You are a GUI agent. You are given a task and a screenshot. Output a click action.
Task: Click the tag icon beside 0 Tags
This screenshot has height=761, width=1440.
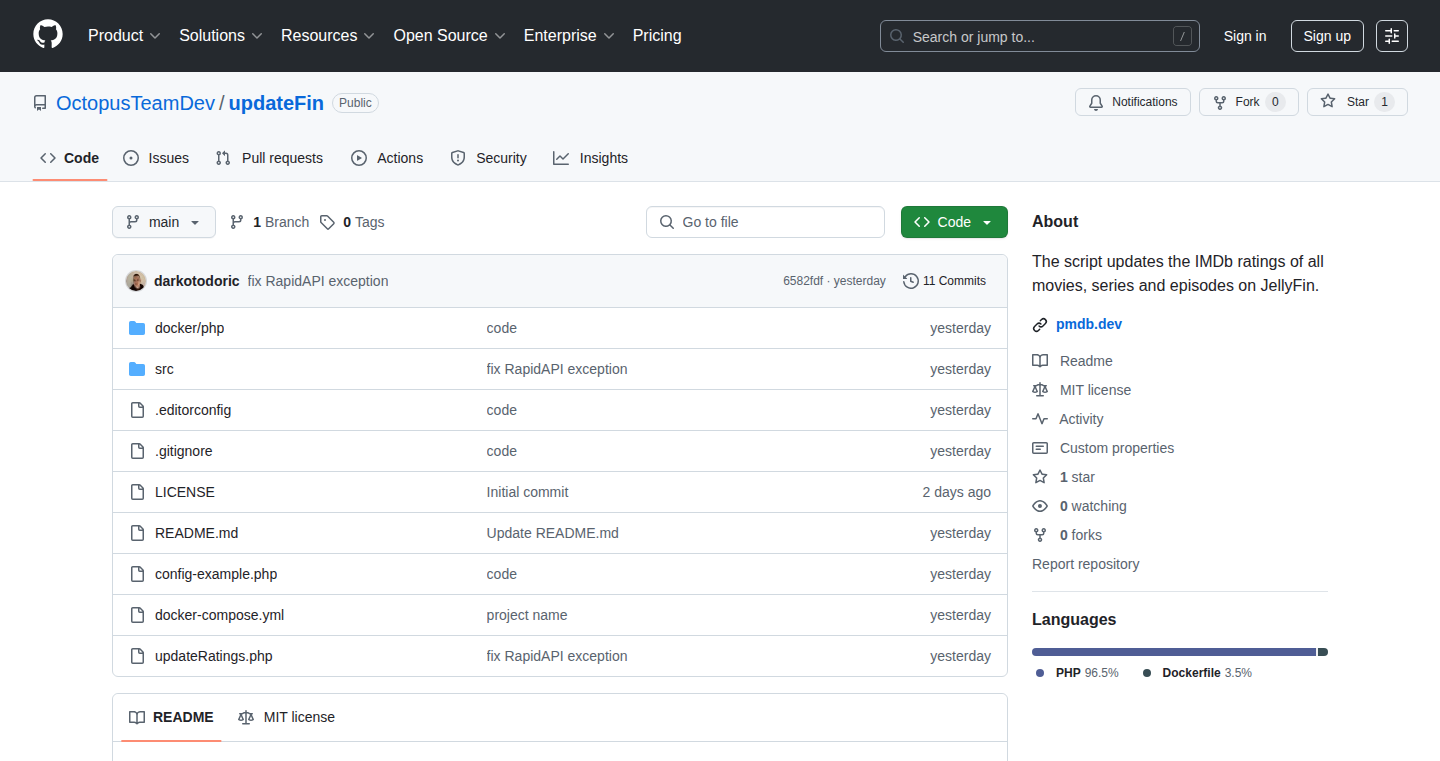(327, 222)
